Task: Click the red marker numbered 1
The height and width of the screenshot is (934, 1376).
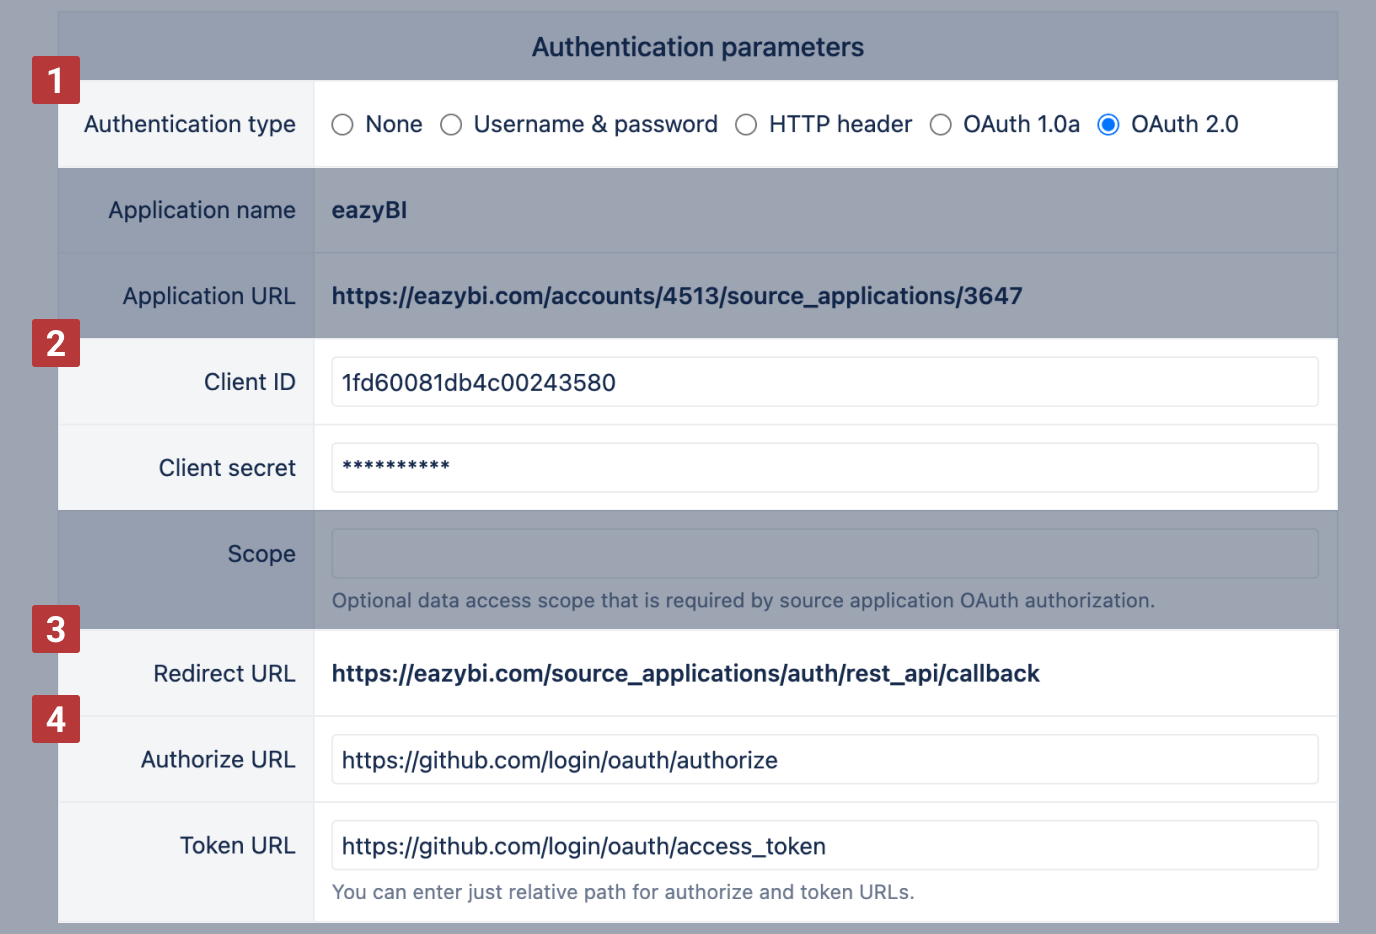Action: coord(56,81)
